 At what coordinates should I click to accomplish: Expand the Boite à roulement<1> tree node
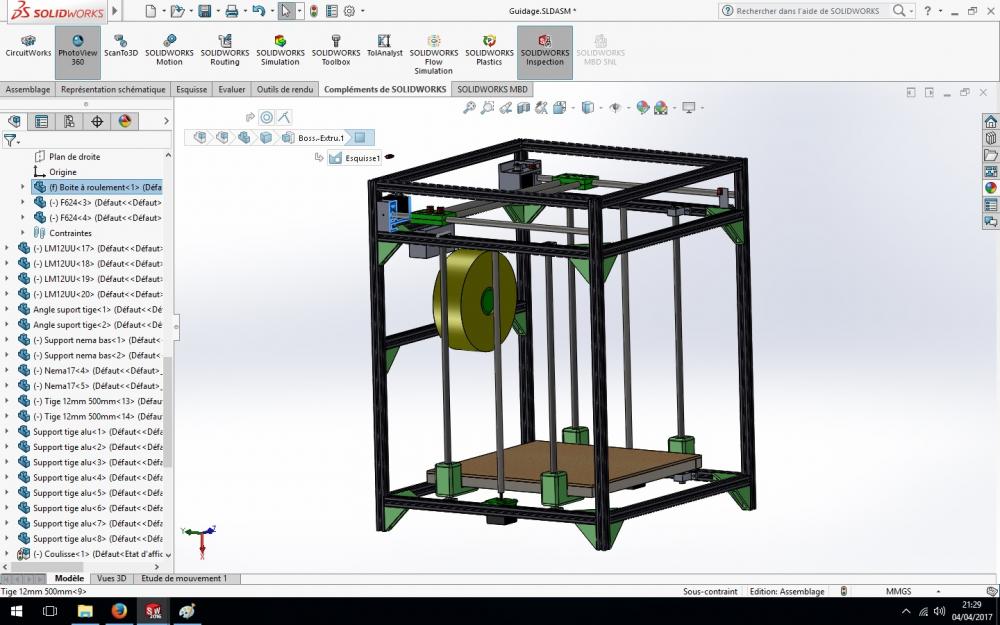tap(23, 187)
